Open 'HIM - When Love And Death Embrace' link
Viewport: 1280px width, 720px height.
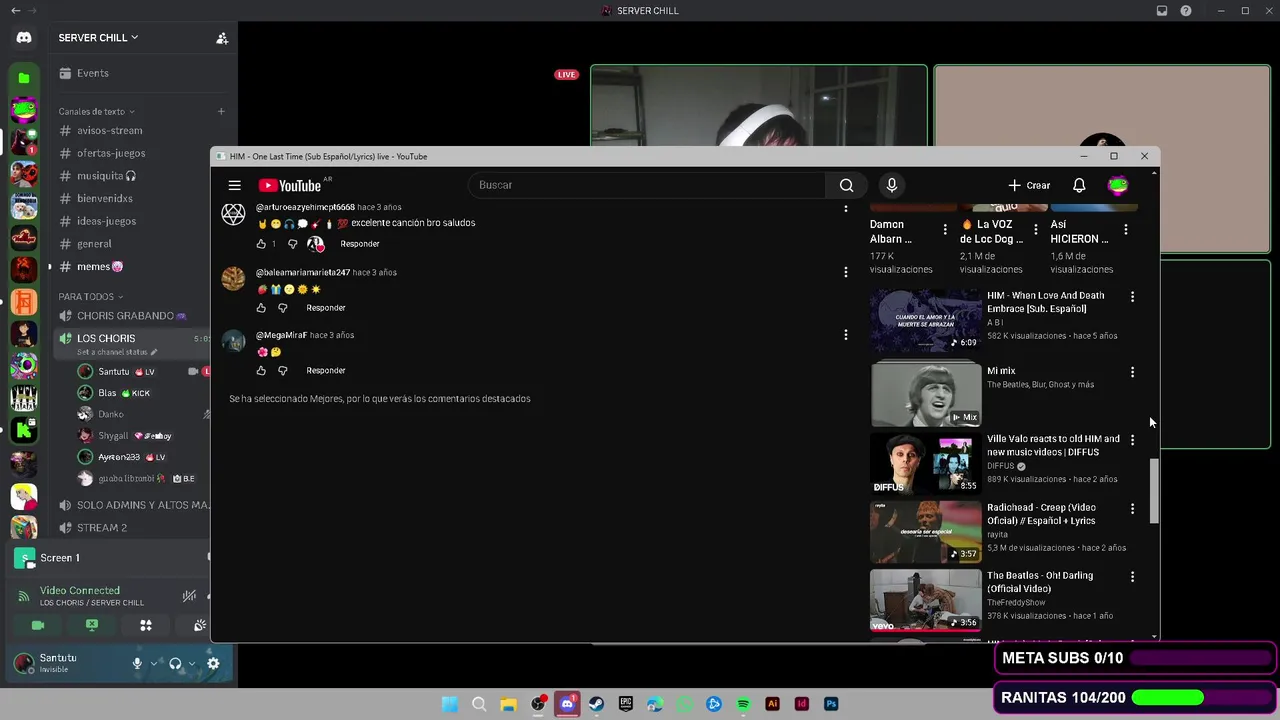(1045, 302)
